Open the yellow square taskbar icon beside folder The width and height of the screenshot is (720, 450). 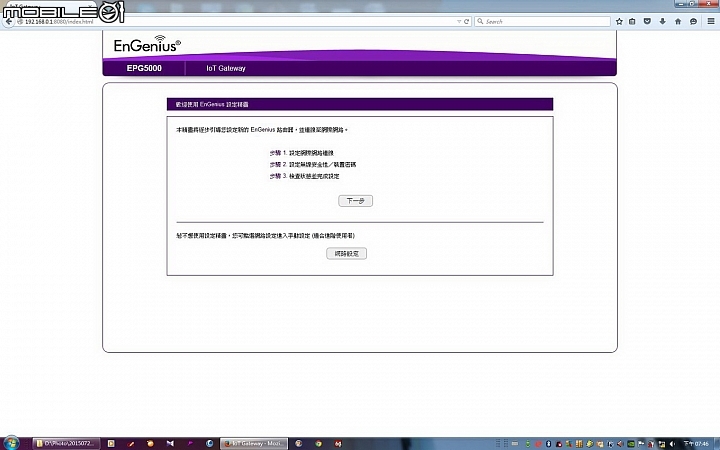click(111, 443)
